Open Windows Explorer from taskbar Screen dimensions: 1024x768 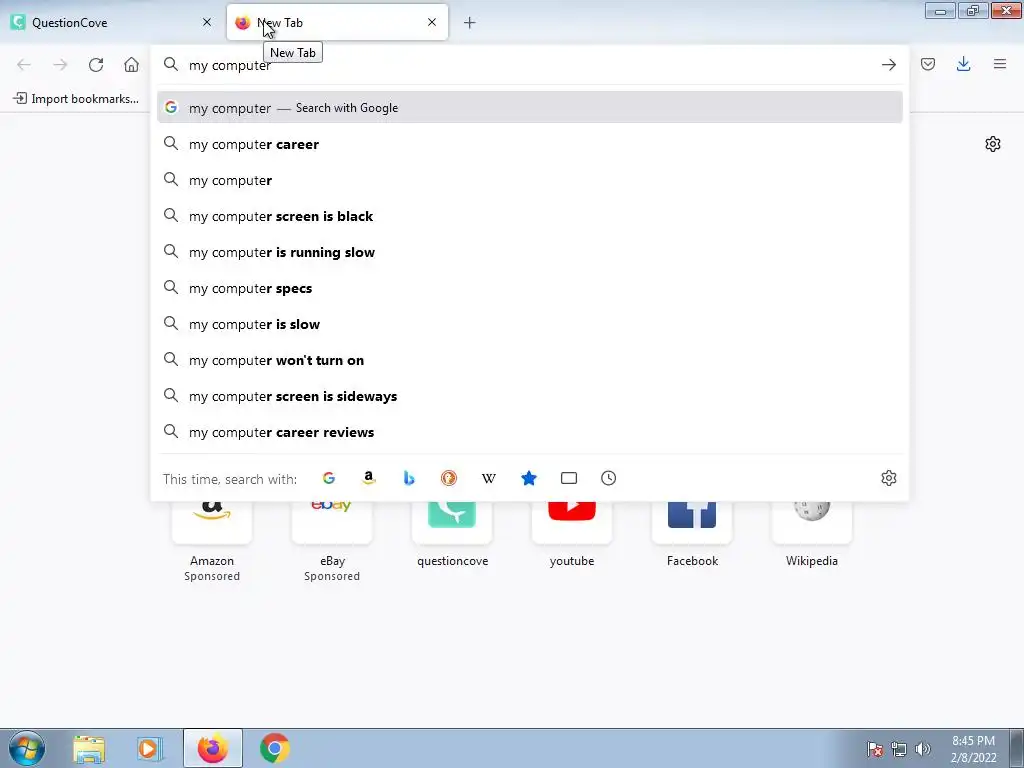click(x=89, y=748)
